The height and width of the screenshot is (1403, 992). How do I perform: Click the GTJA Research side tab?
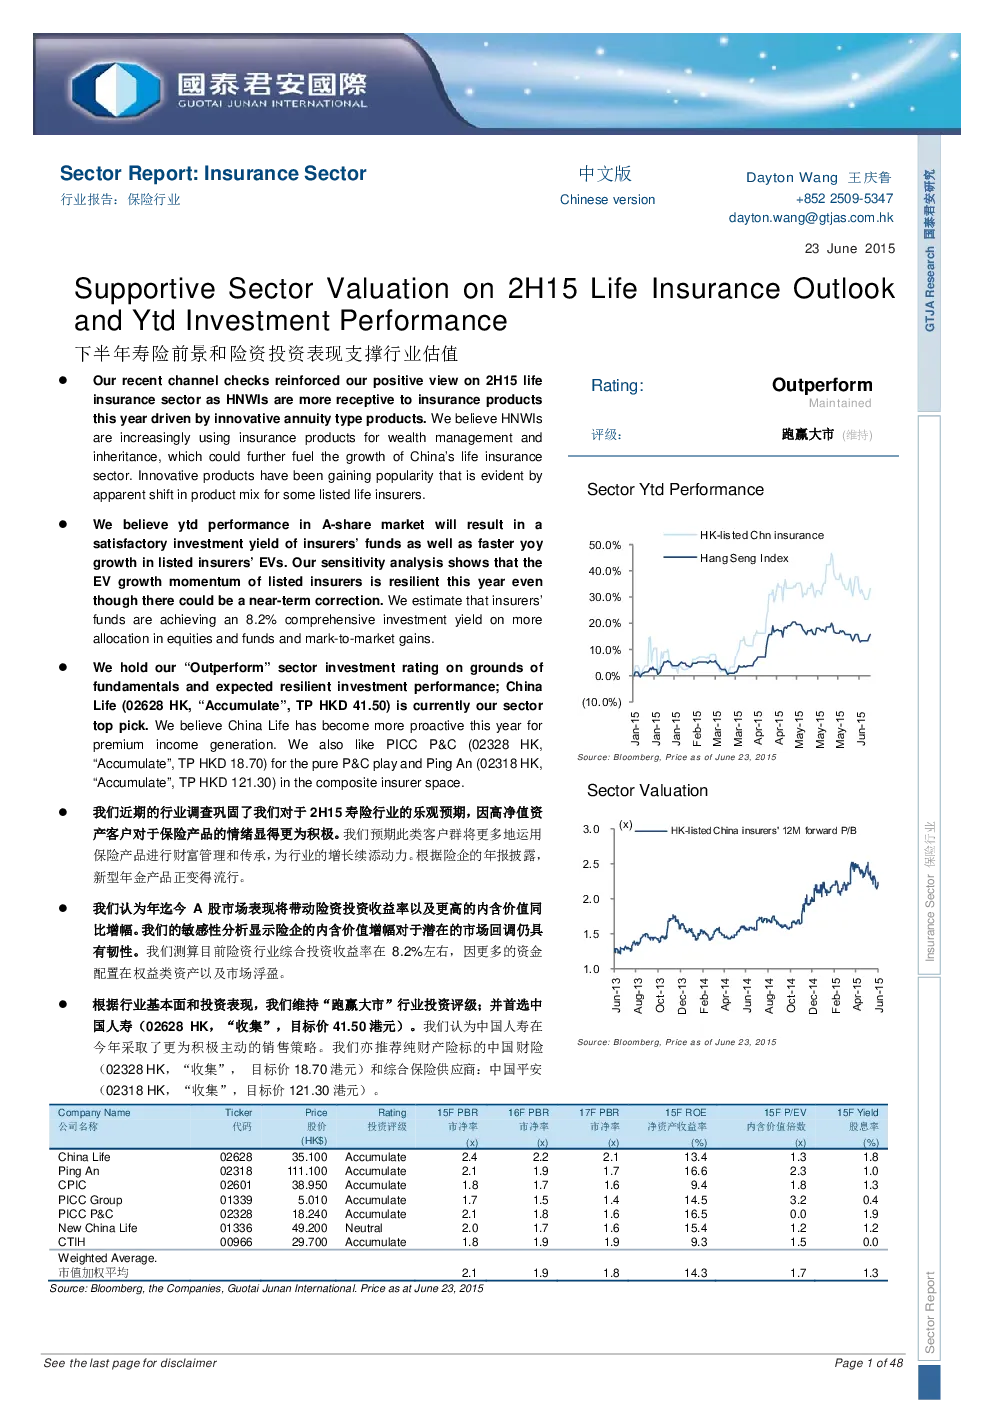pyautogui.click(x=929, y=250)
